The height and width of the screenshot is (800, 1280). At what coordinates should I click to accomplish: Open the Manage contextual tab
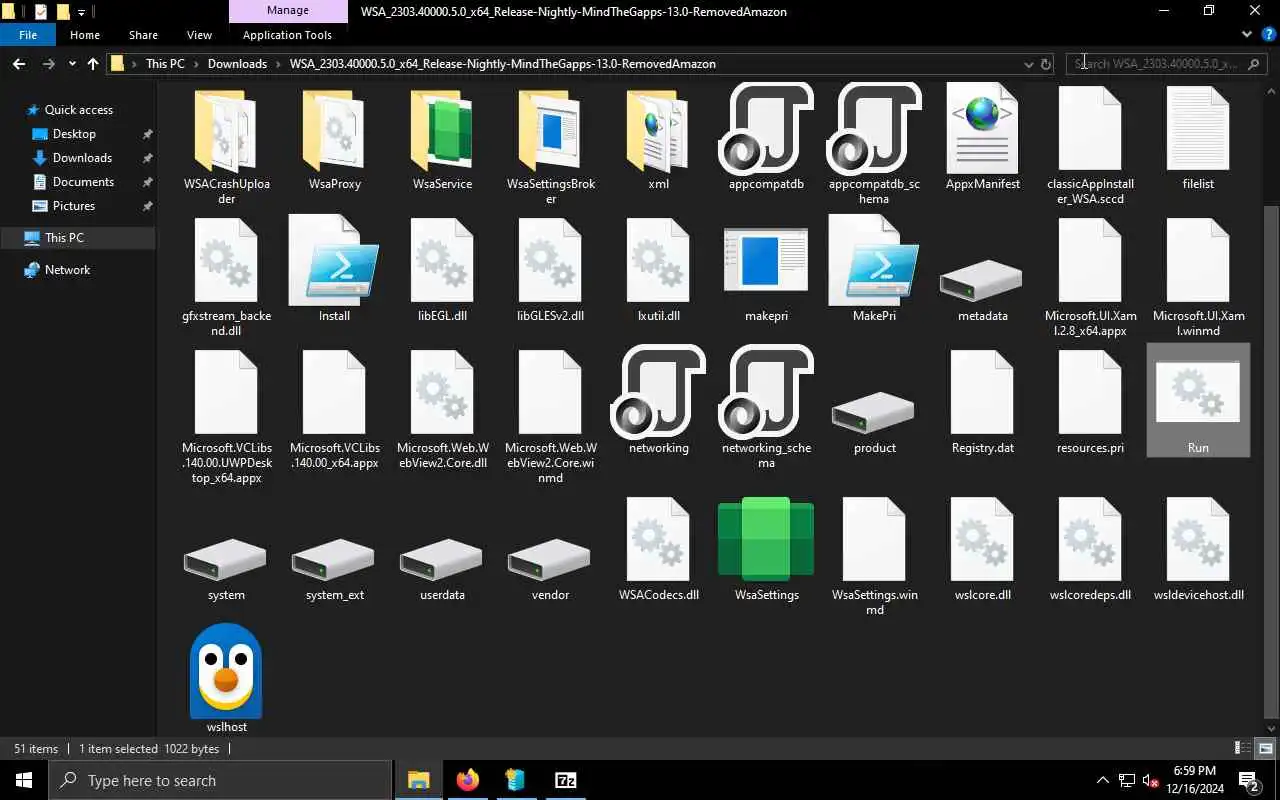[x=287, y=12]
